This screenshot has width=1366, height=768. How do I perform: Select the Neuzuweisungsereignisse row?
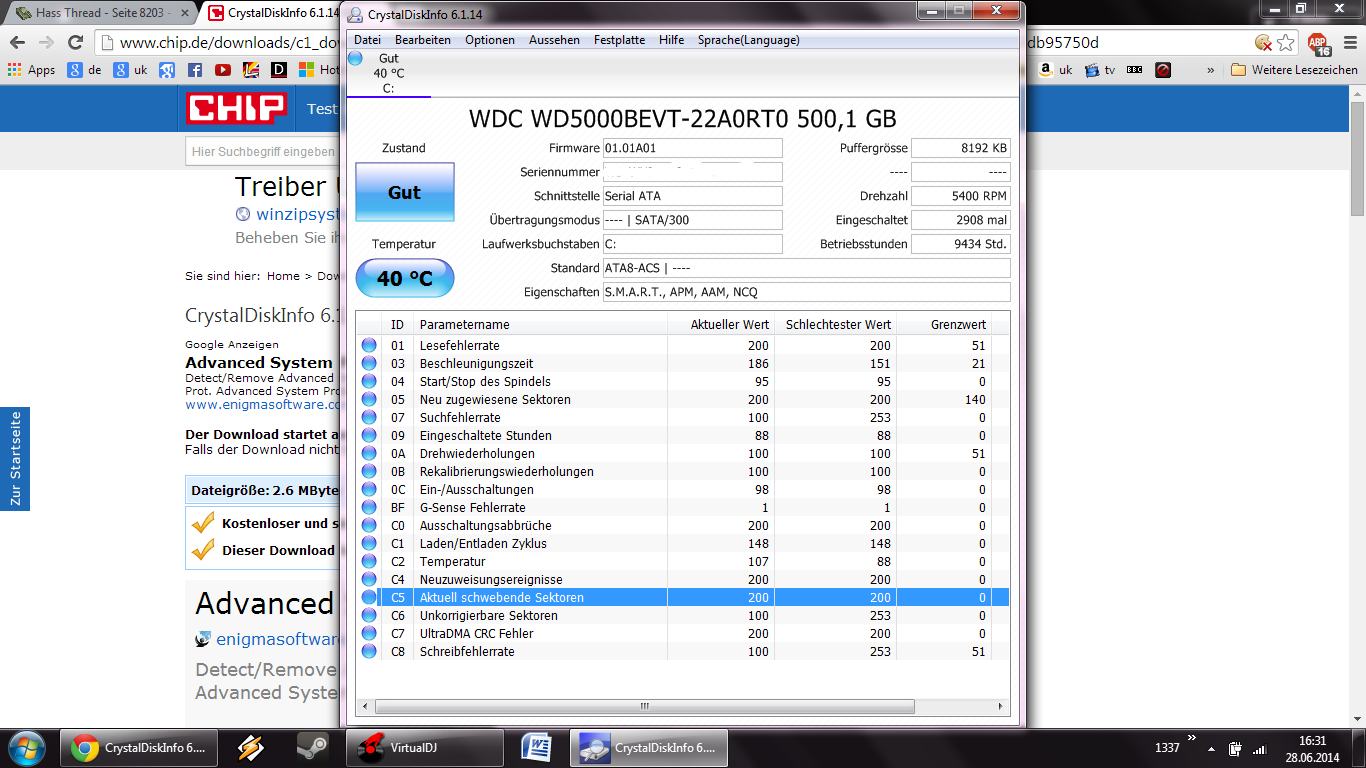(x=683, y=579)
